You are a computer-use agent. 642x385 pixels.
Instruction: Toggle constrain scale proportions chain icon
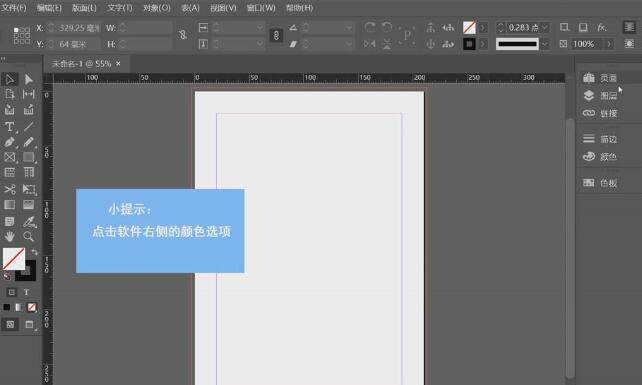[x=276, y=35]
